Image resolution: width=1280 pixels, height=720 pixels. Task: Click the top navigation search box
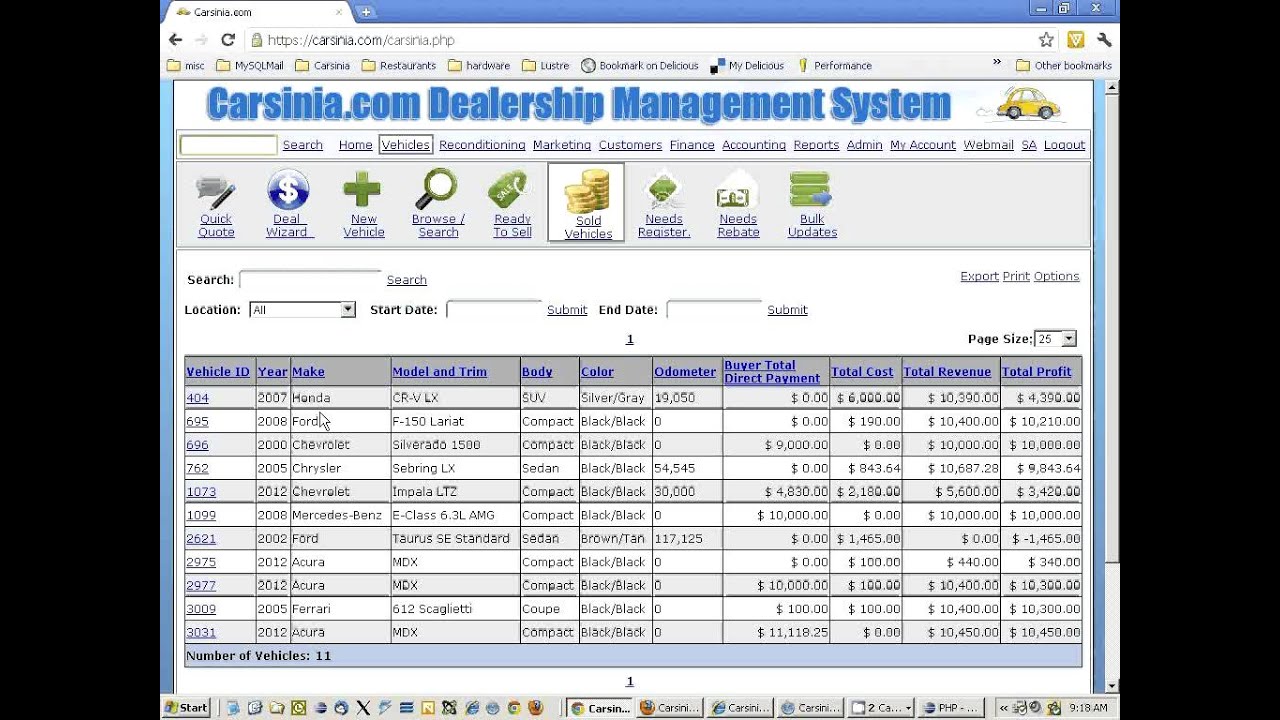click(x=228, y=145)
